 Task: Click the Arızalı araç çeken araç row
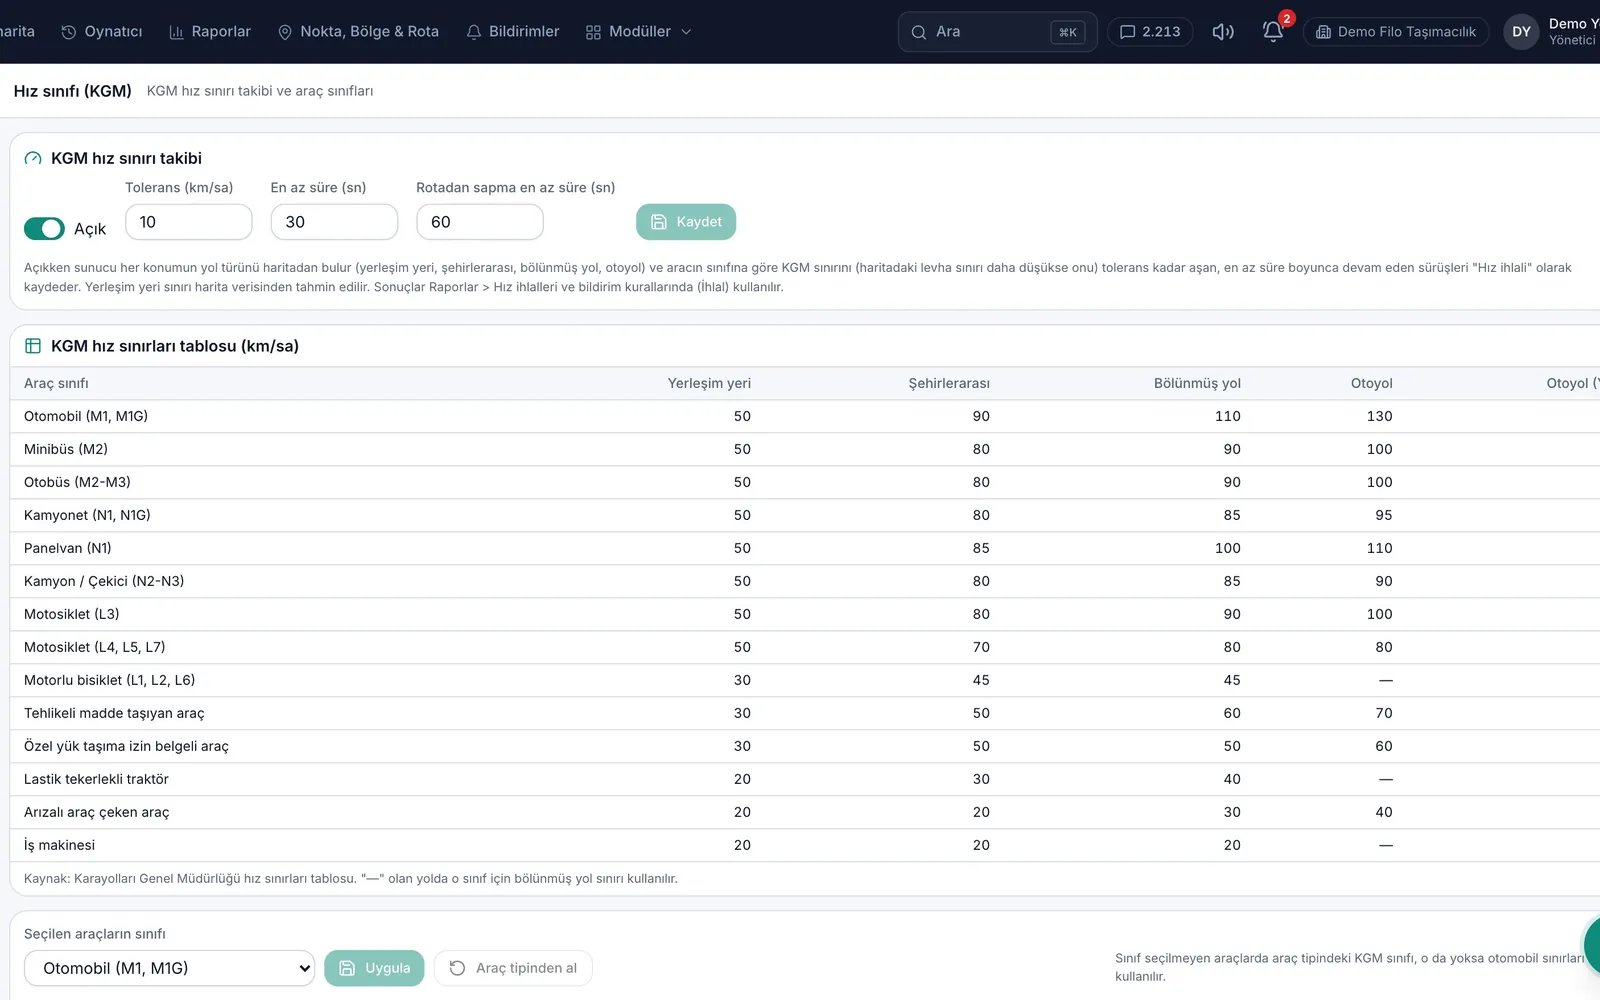point(805,812)
